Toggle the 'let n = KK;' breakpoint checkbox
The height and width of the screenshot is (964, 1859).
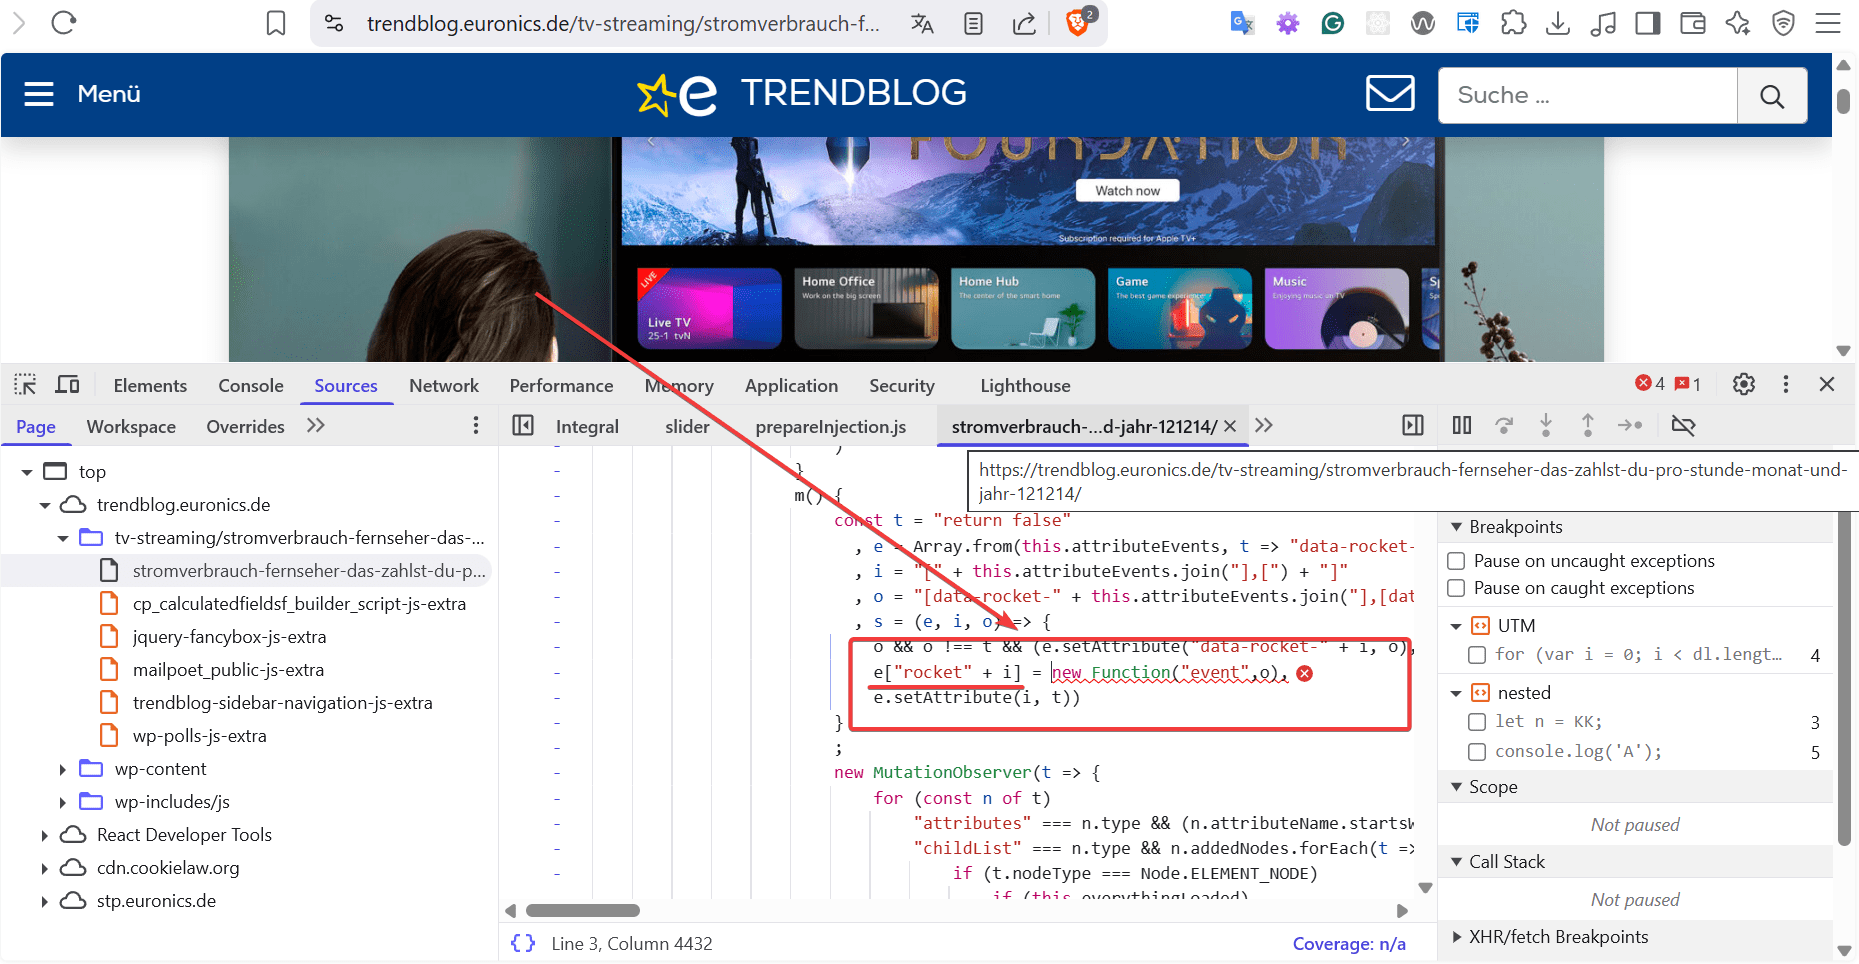1477,722
